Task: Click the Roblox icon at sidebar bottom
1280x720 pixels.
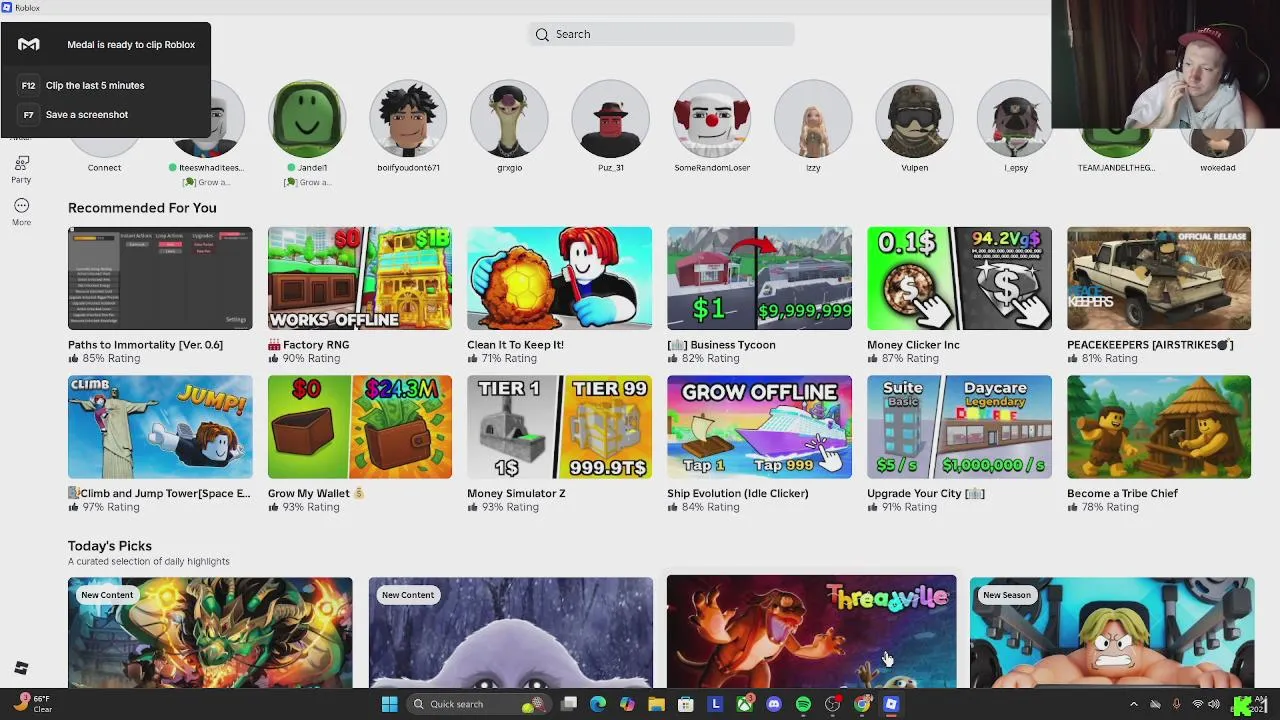Action: coord(21,668)
